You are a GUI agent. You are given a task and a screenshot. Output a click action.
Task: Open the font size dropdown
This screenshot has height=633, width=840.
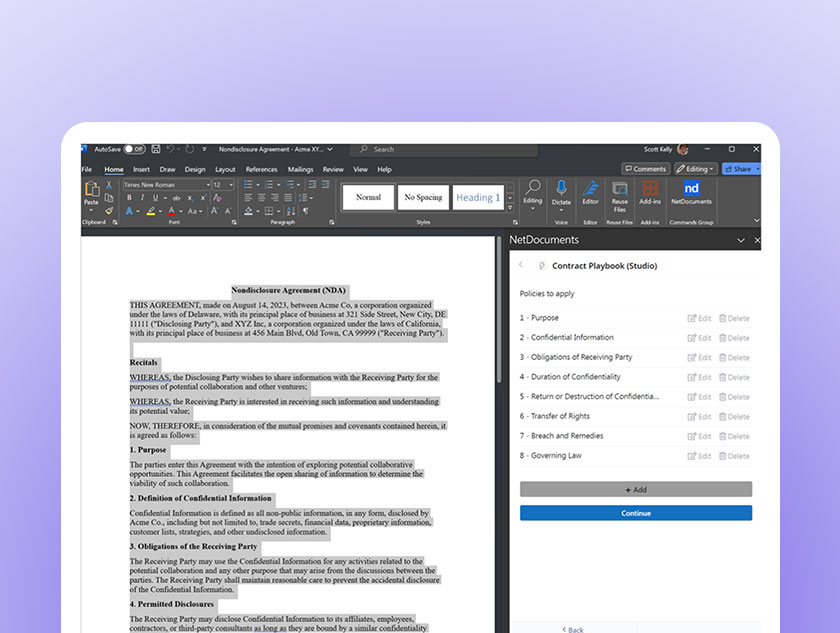point(231,185)
